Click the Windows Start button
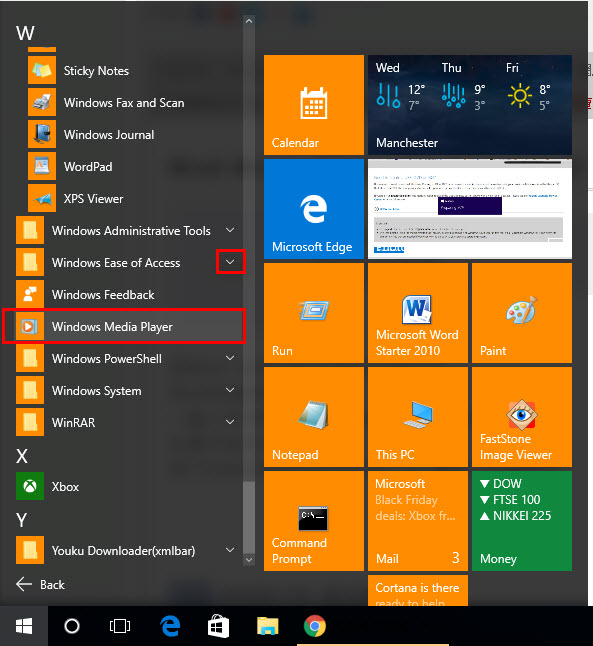The height and width of the screenshot is (646, 593). (x=24, y=626)
